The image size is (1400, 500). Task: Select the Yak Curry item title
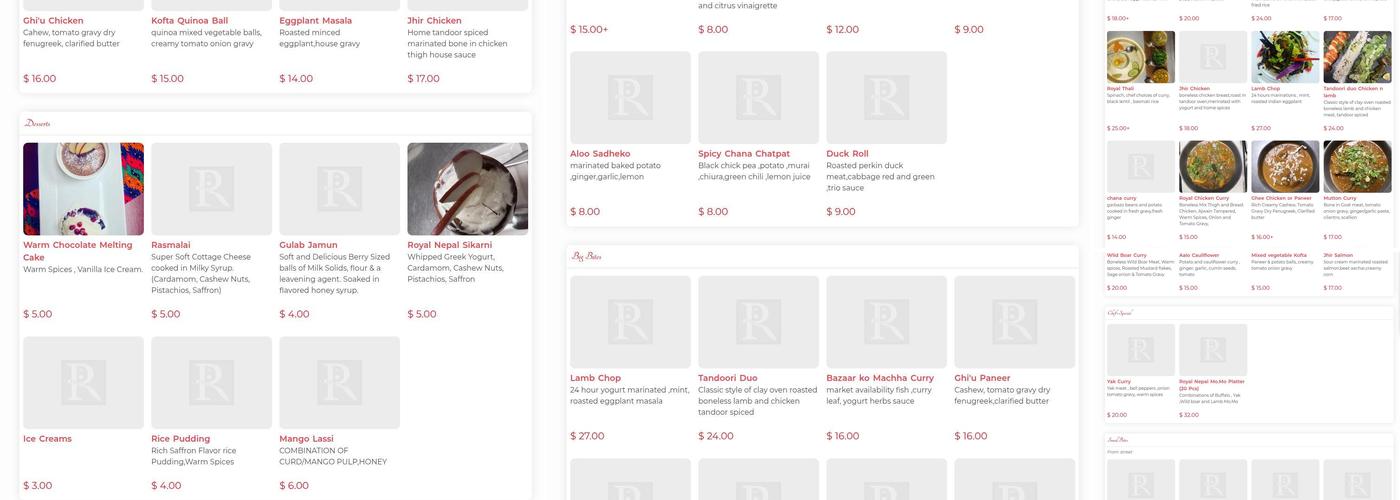click(1118, 381)
